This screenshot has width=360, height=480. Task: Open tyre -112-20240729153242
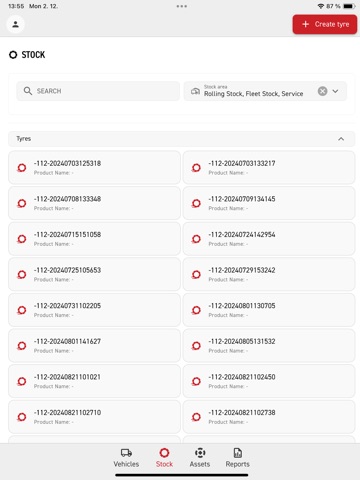269,274
